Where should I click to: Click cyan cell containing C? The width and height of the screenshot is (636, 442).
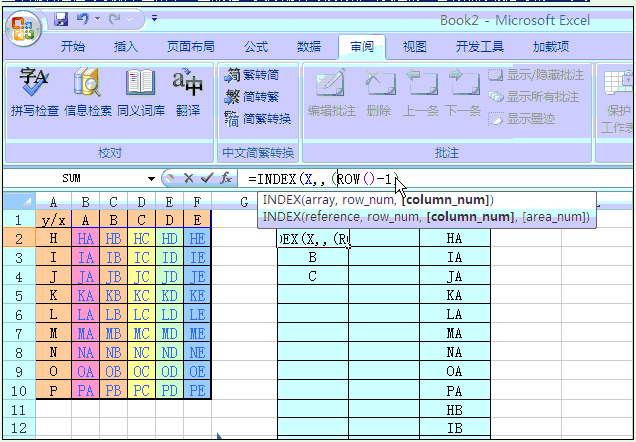coord(312,277)
